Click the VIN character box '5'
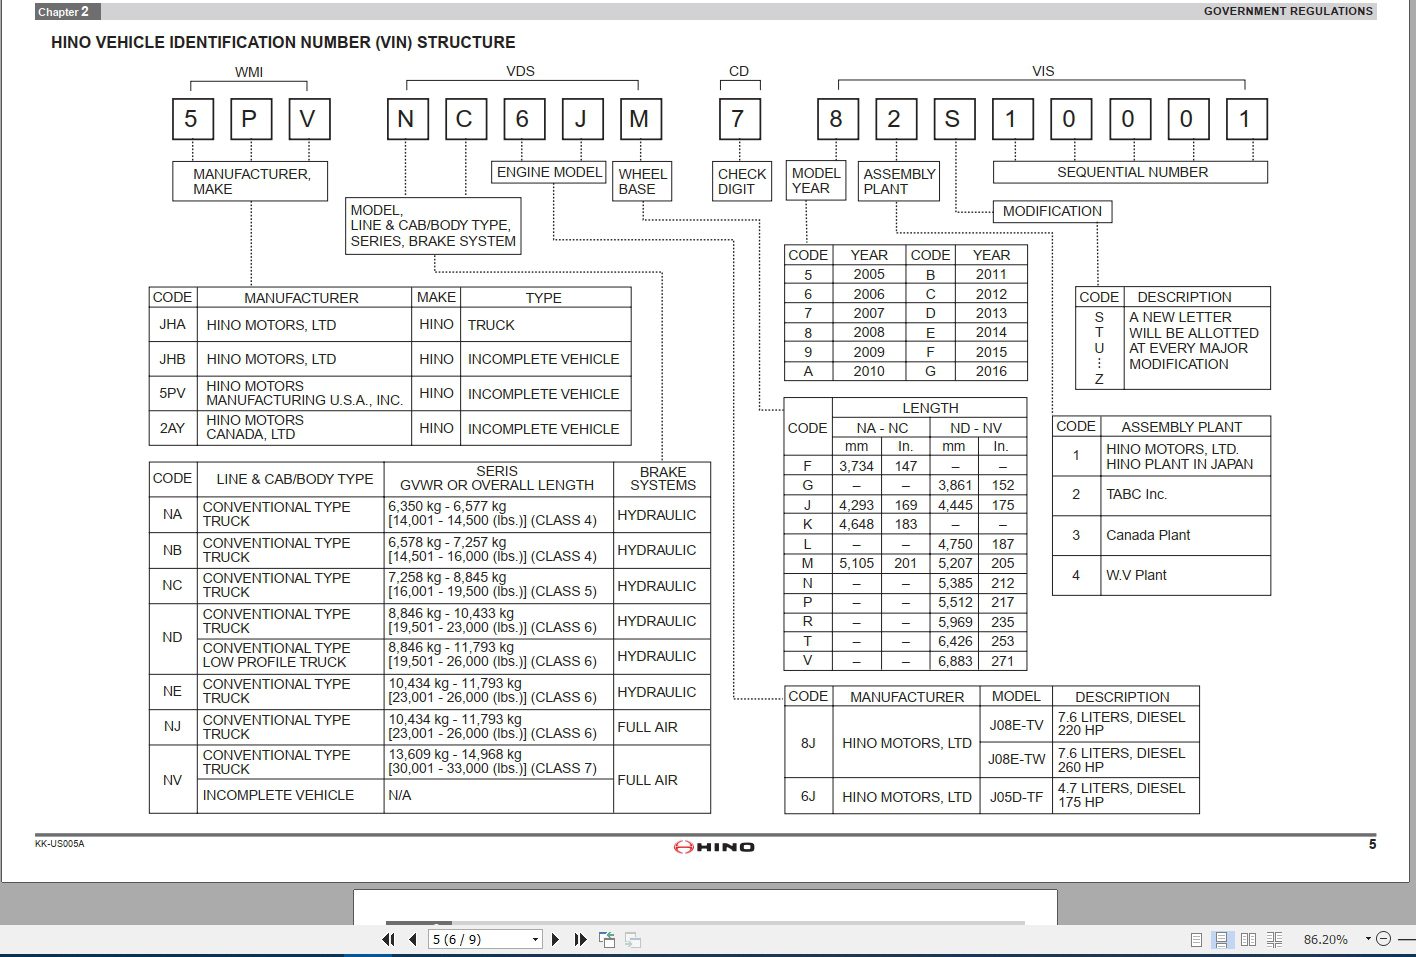Image resolution: width=1416 pixels, height=957 pixels. pos(191,119)
